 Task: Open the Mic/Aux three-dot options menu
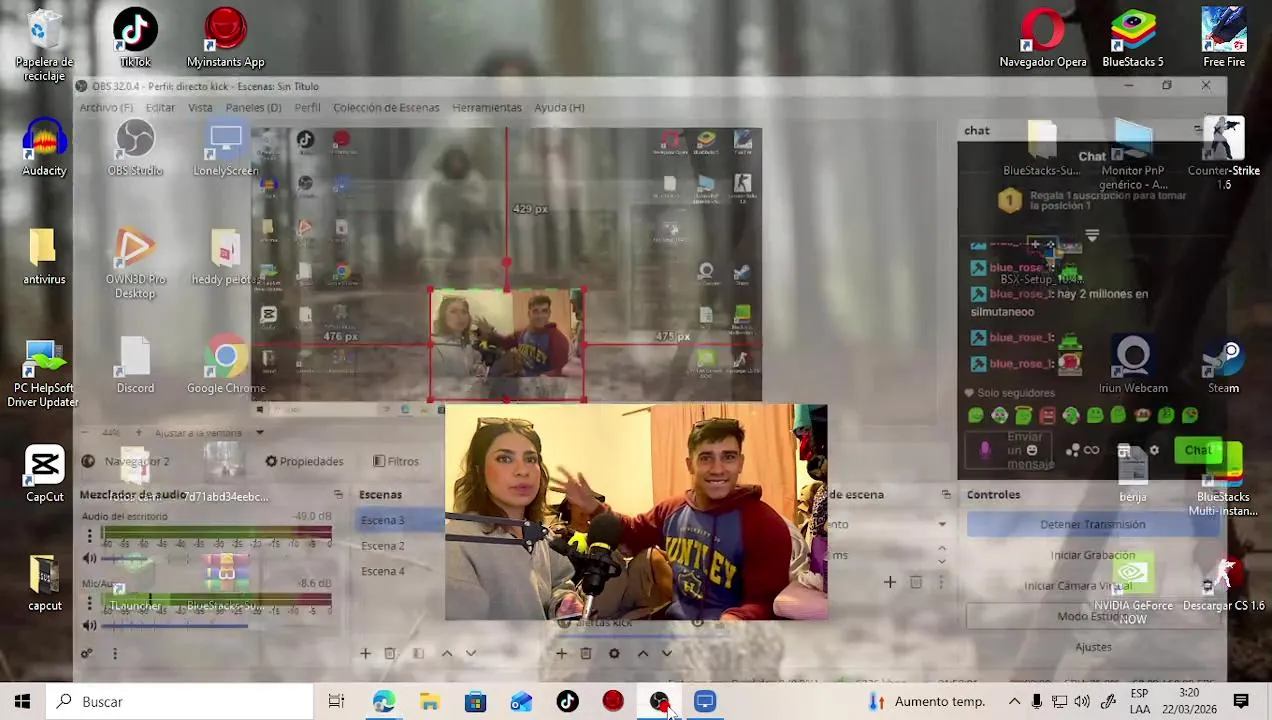click(89, 604)
